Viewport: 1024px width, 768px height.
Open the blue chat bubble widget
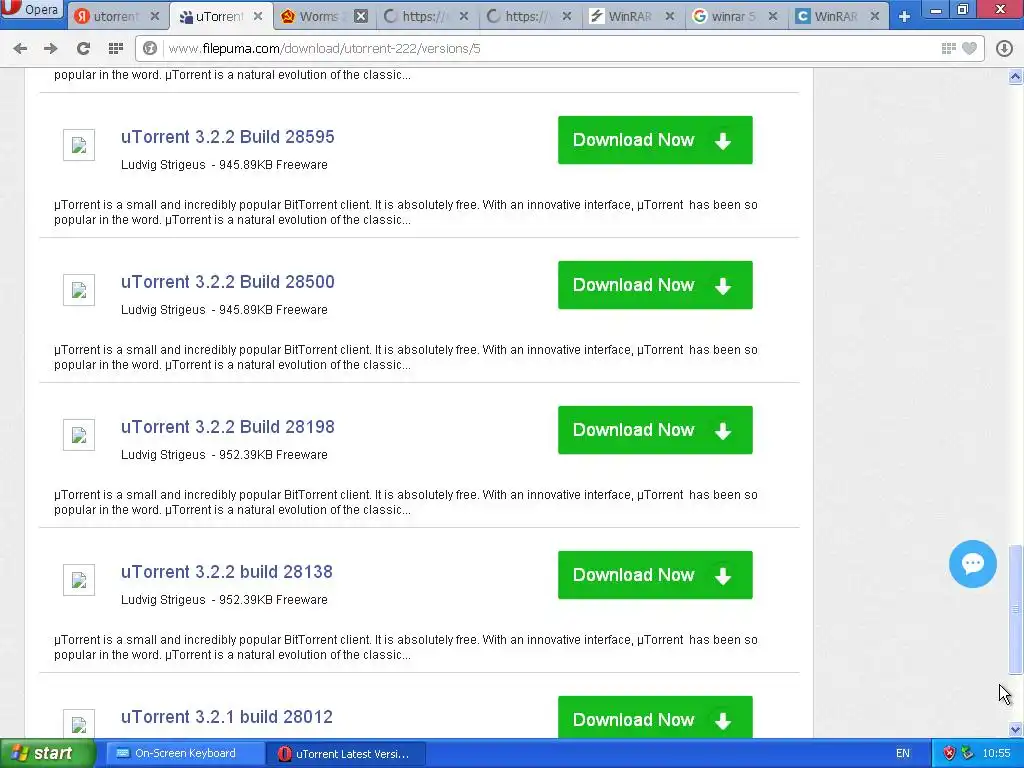coord(972,564)
